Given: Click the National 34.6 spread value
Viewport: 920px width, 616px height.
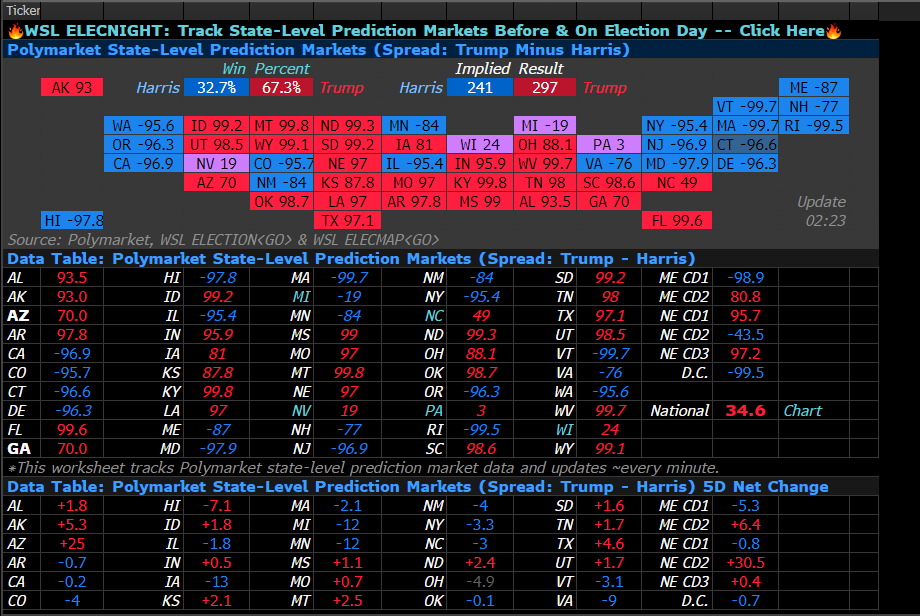Looking at the screenshot, I should click(745, 411).
